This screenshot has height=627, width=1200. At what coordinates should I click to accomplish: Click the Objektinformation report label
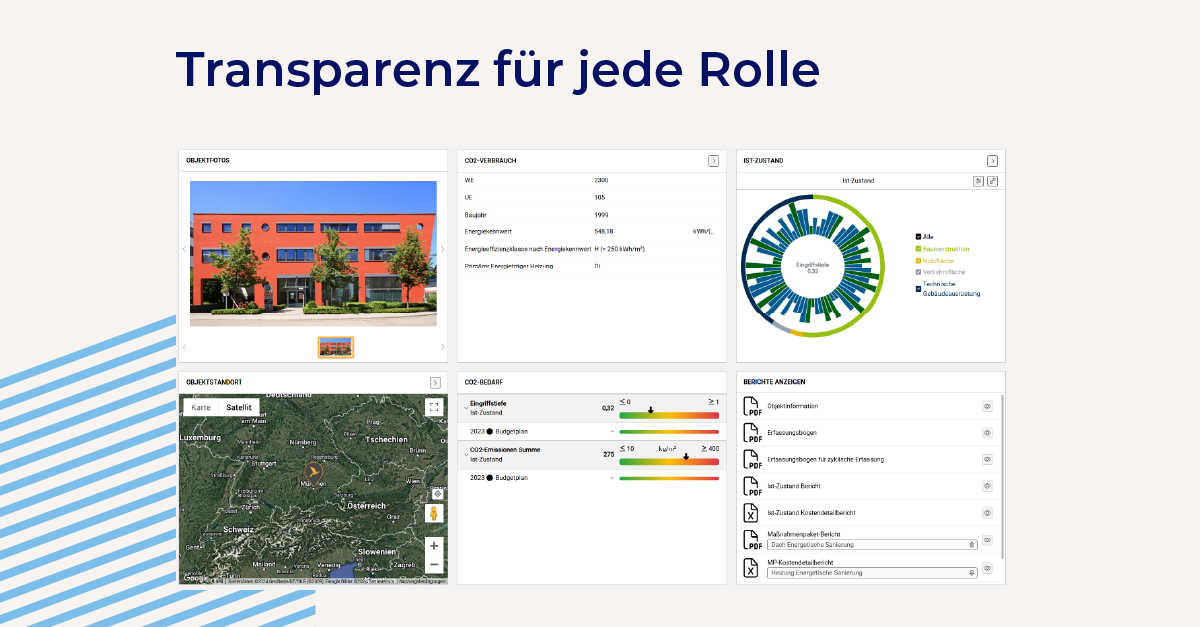[x=793, y=406]
